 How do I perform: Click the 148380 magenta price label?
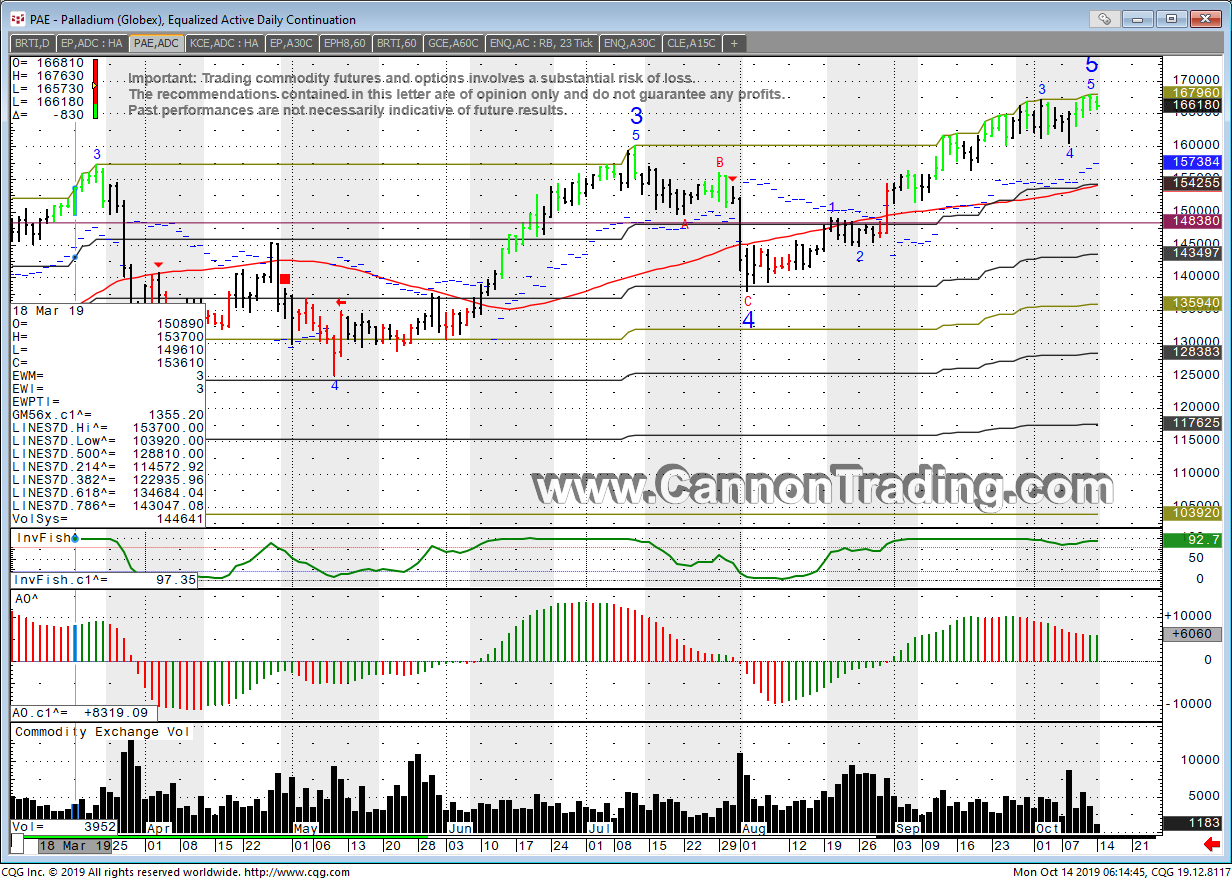[1194, 220]
